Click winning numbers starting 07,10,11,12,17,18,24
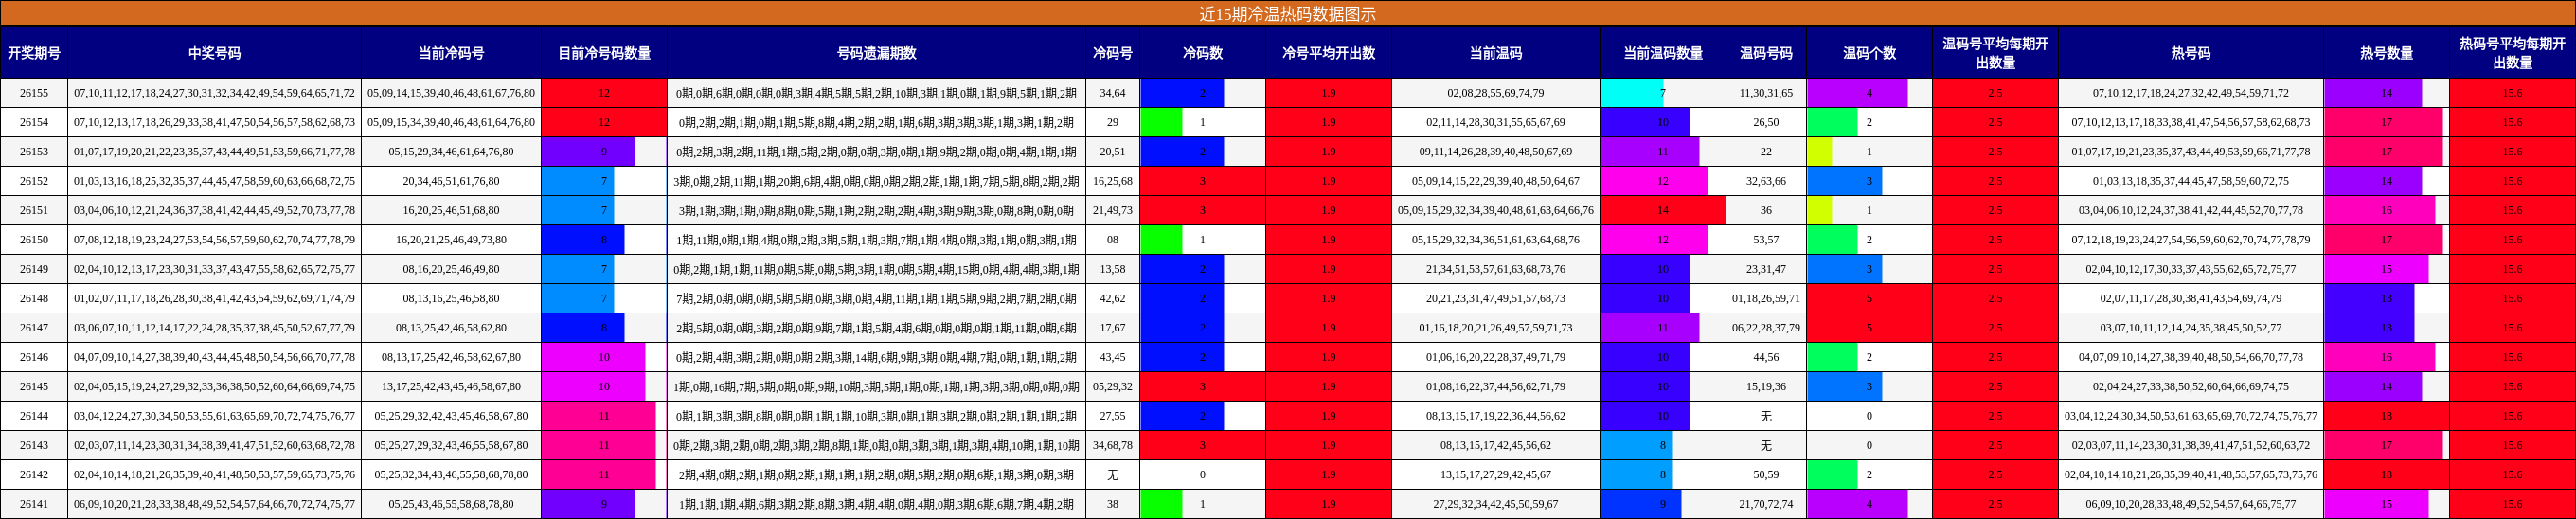This screenshot has height=519, width=2576. tap(214, 93)
